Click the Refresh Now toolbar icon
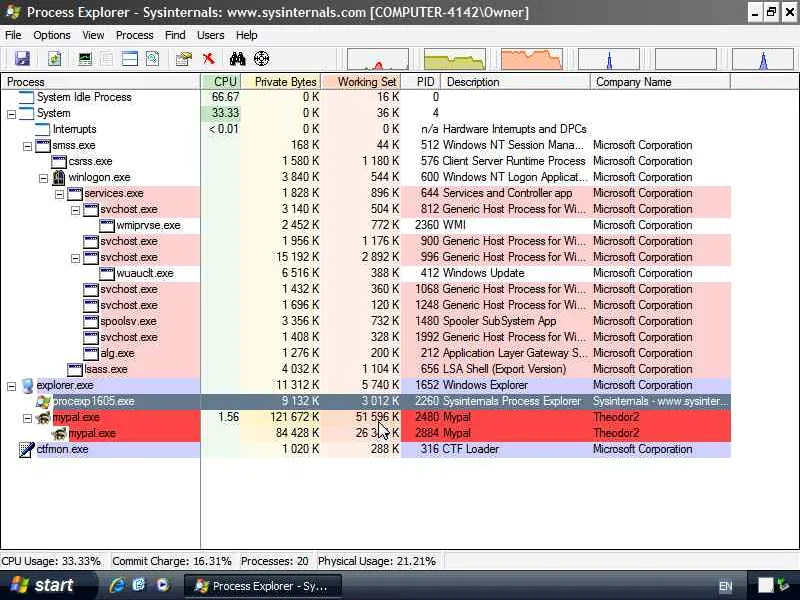 54,59
